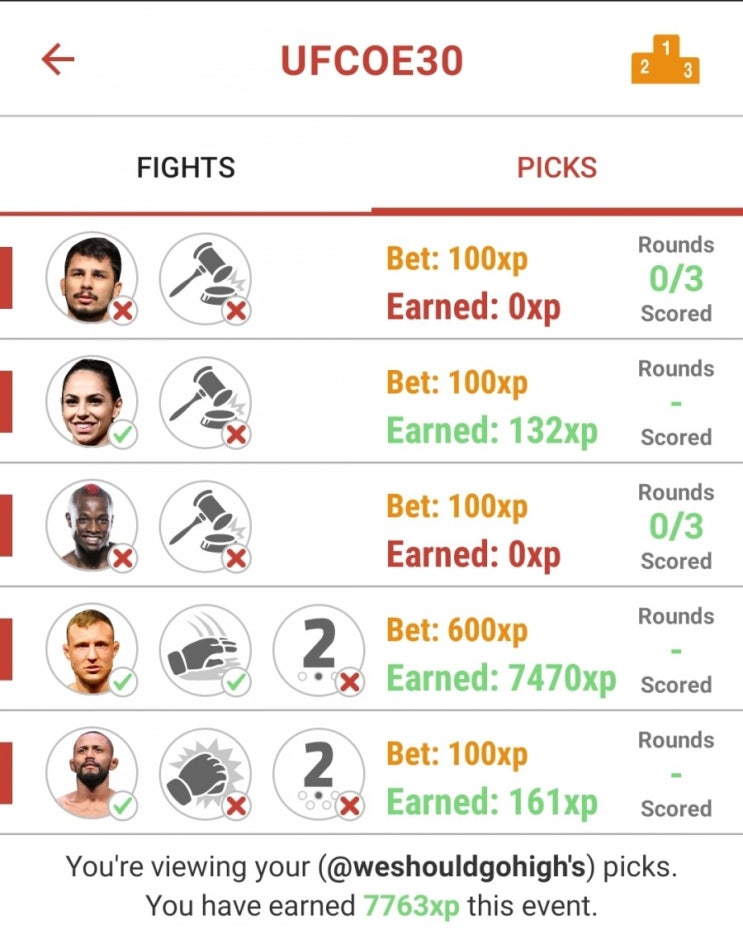
Task: Switch to the FIGHTS tab
Action: point(186,167)
